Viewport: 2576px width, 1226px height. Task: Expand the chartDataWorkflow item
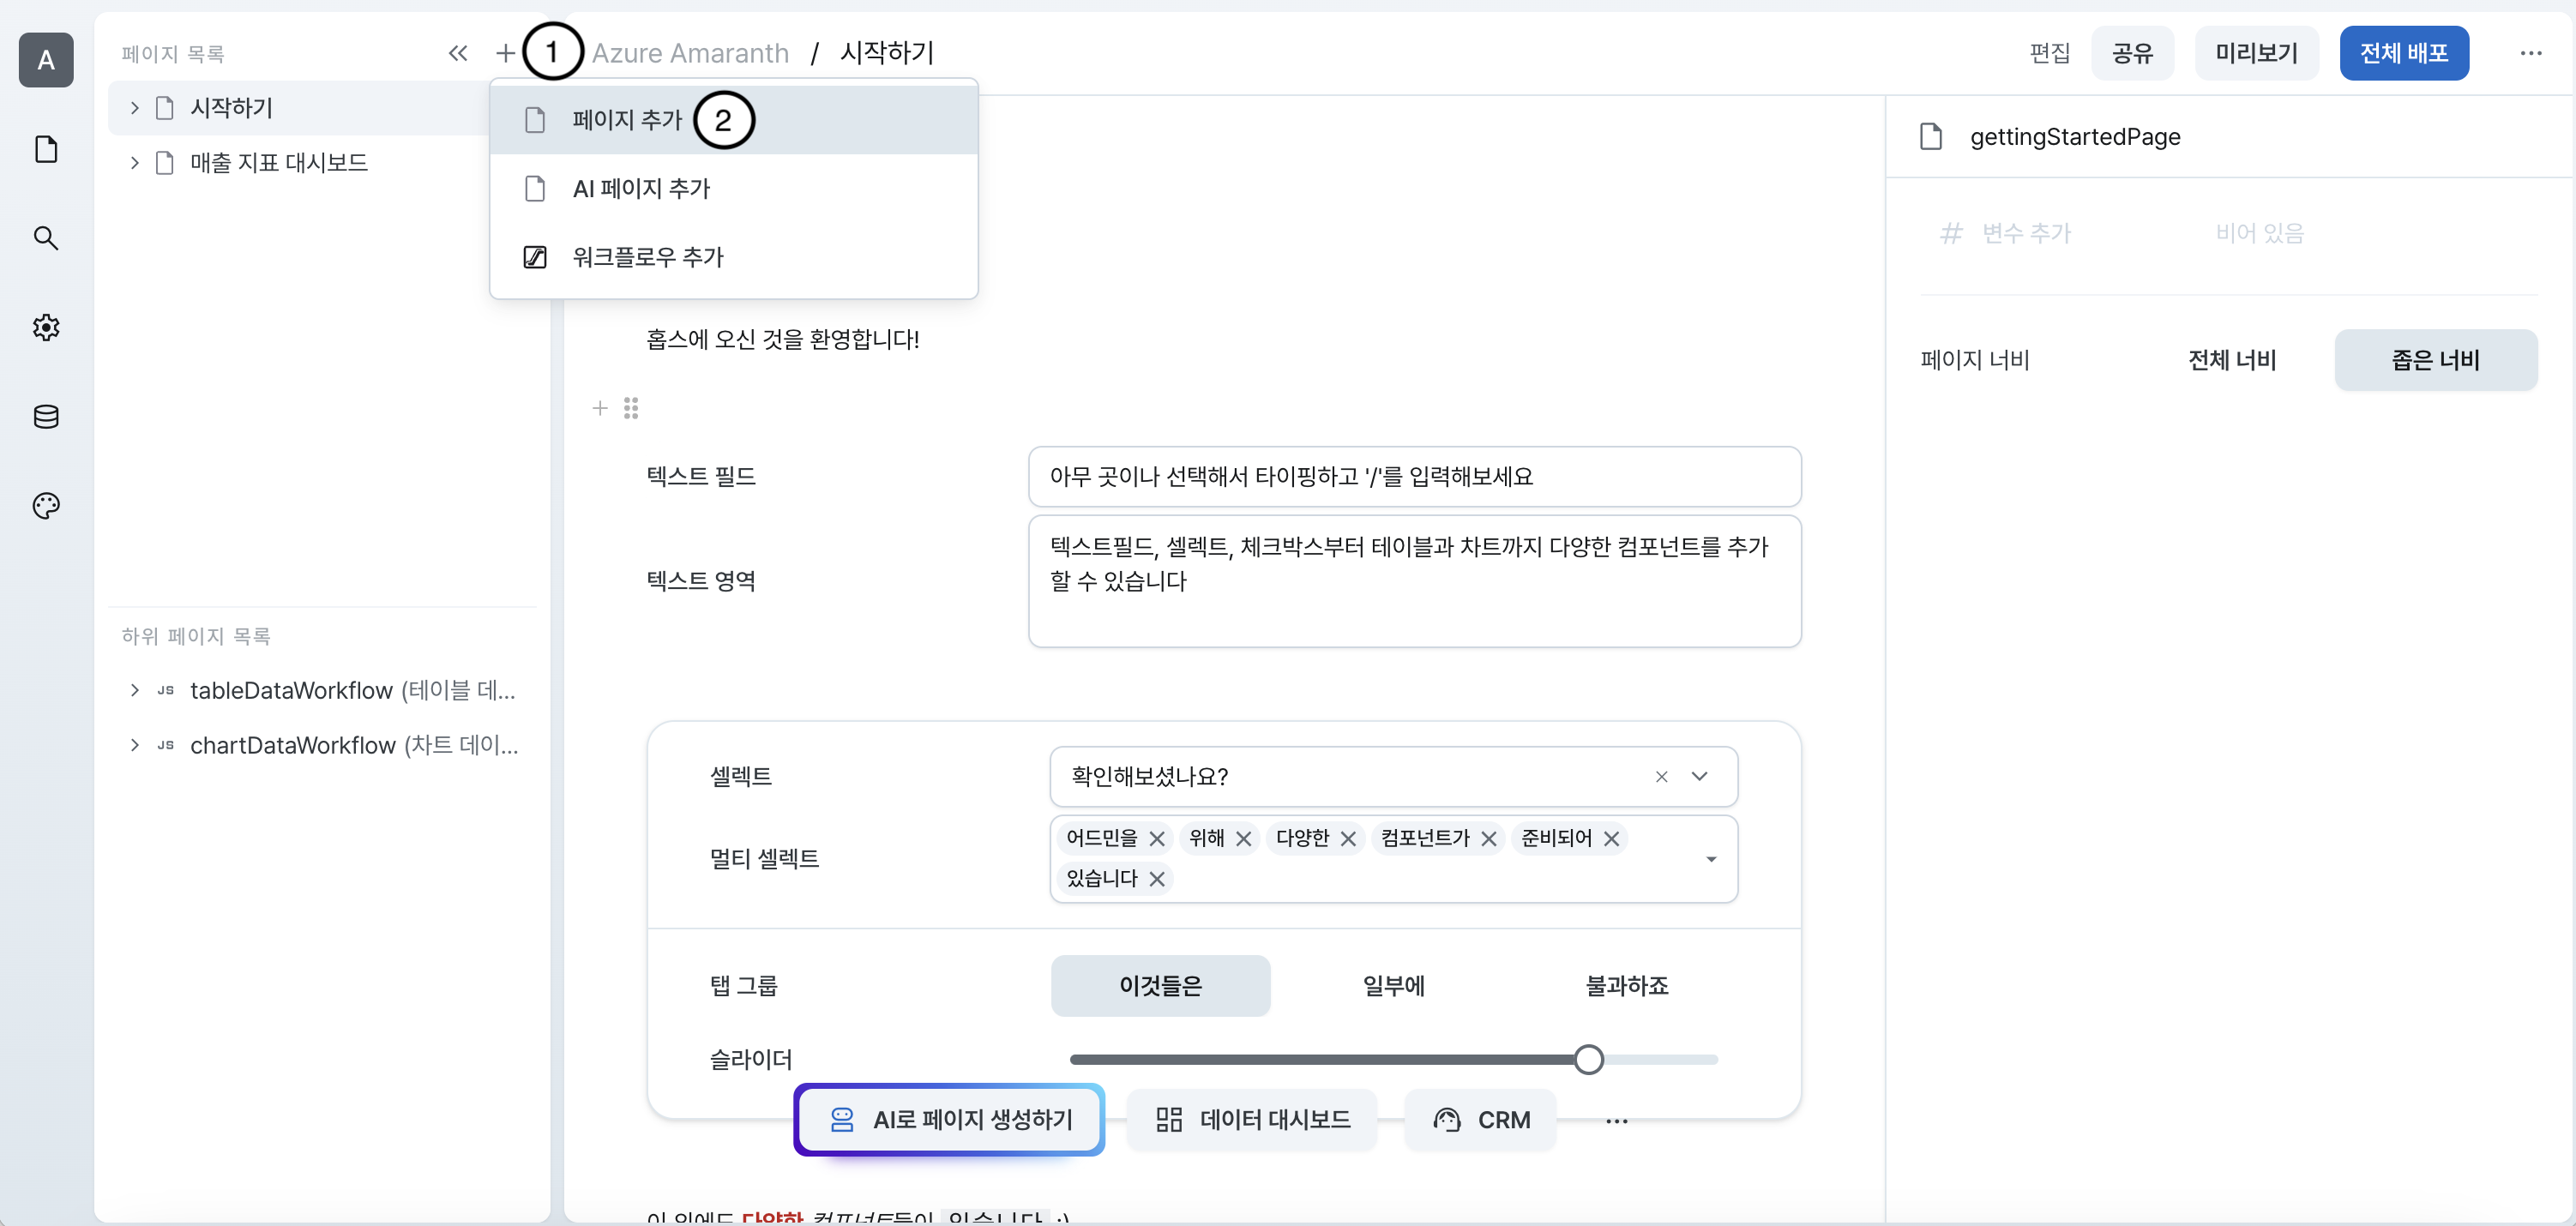coord(134,746)
